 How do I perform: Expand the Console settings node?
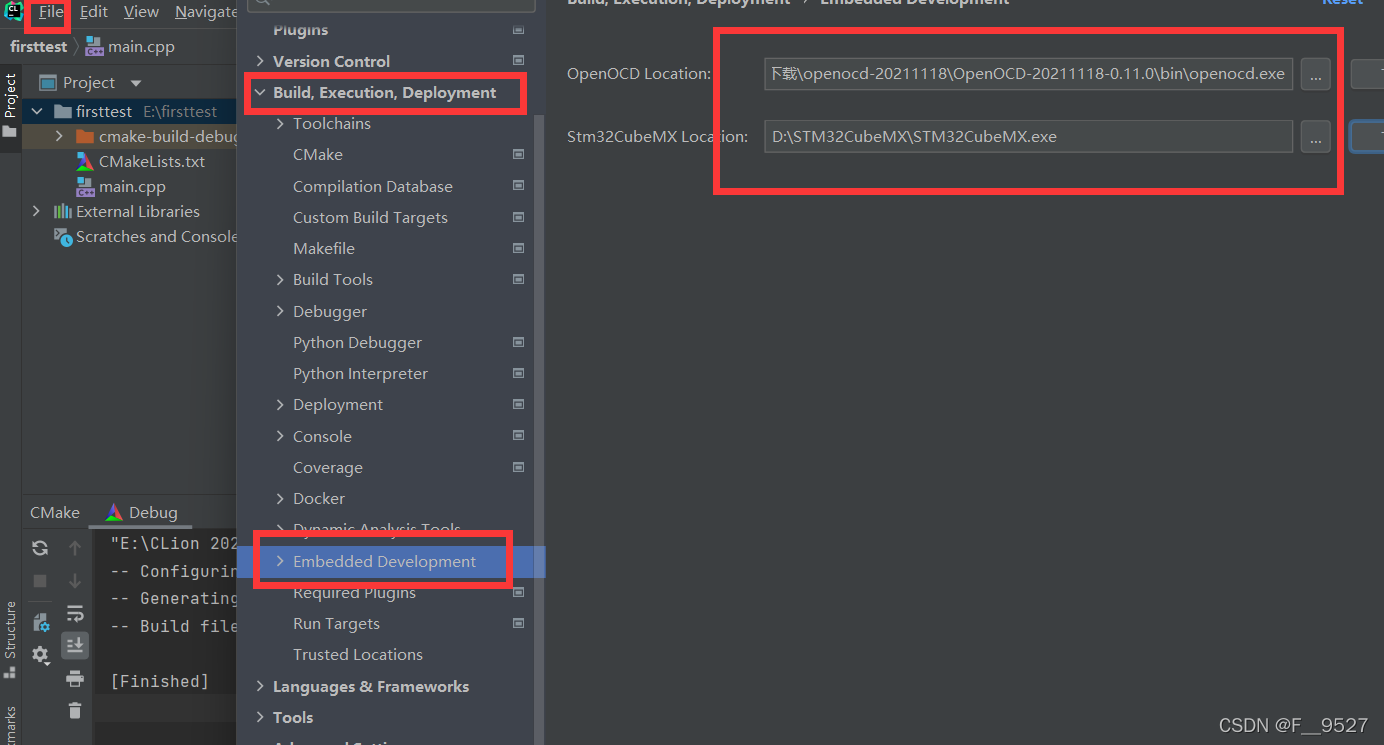(280, 436)
